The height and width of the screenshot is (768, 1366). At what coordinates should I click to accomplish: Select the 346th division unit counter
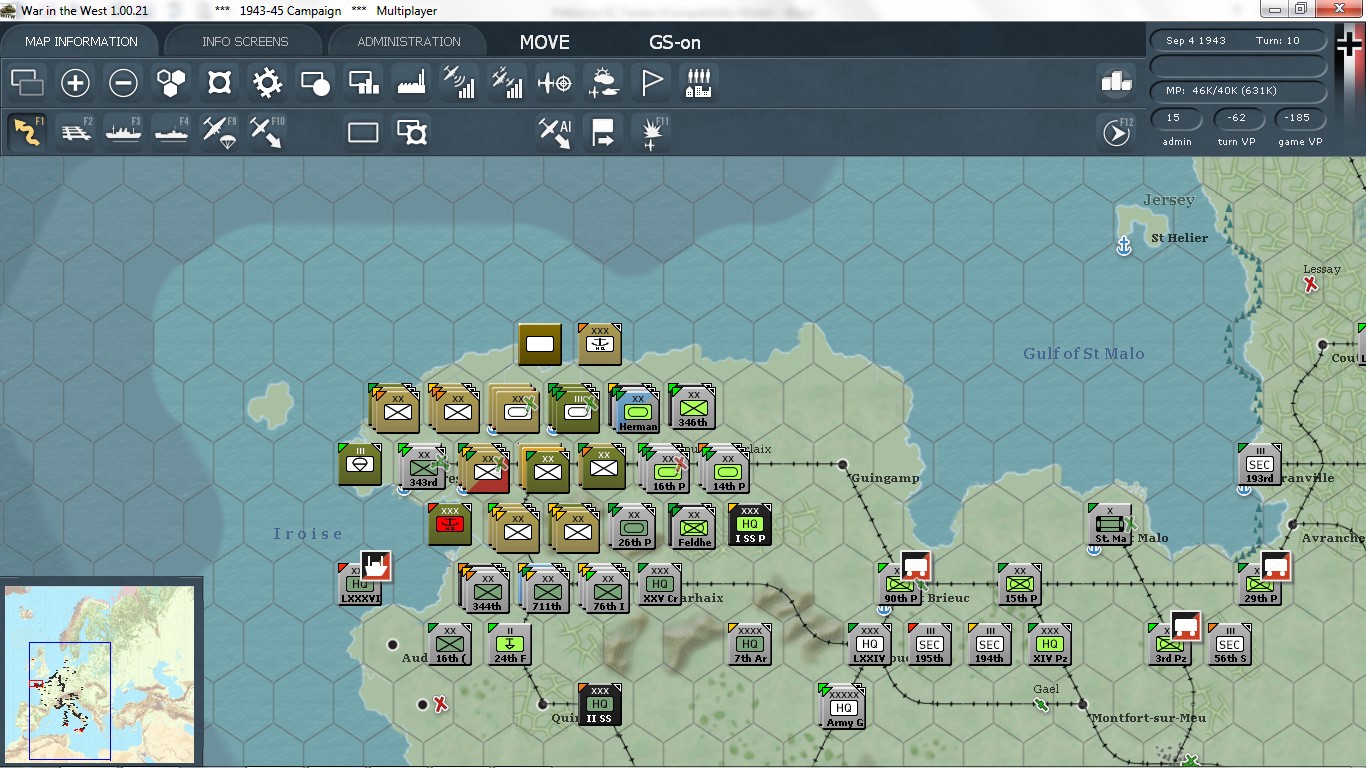691,407
